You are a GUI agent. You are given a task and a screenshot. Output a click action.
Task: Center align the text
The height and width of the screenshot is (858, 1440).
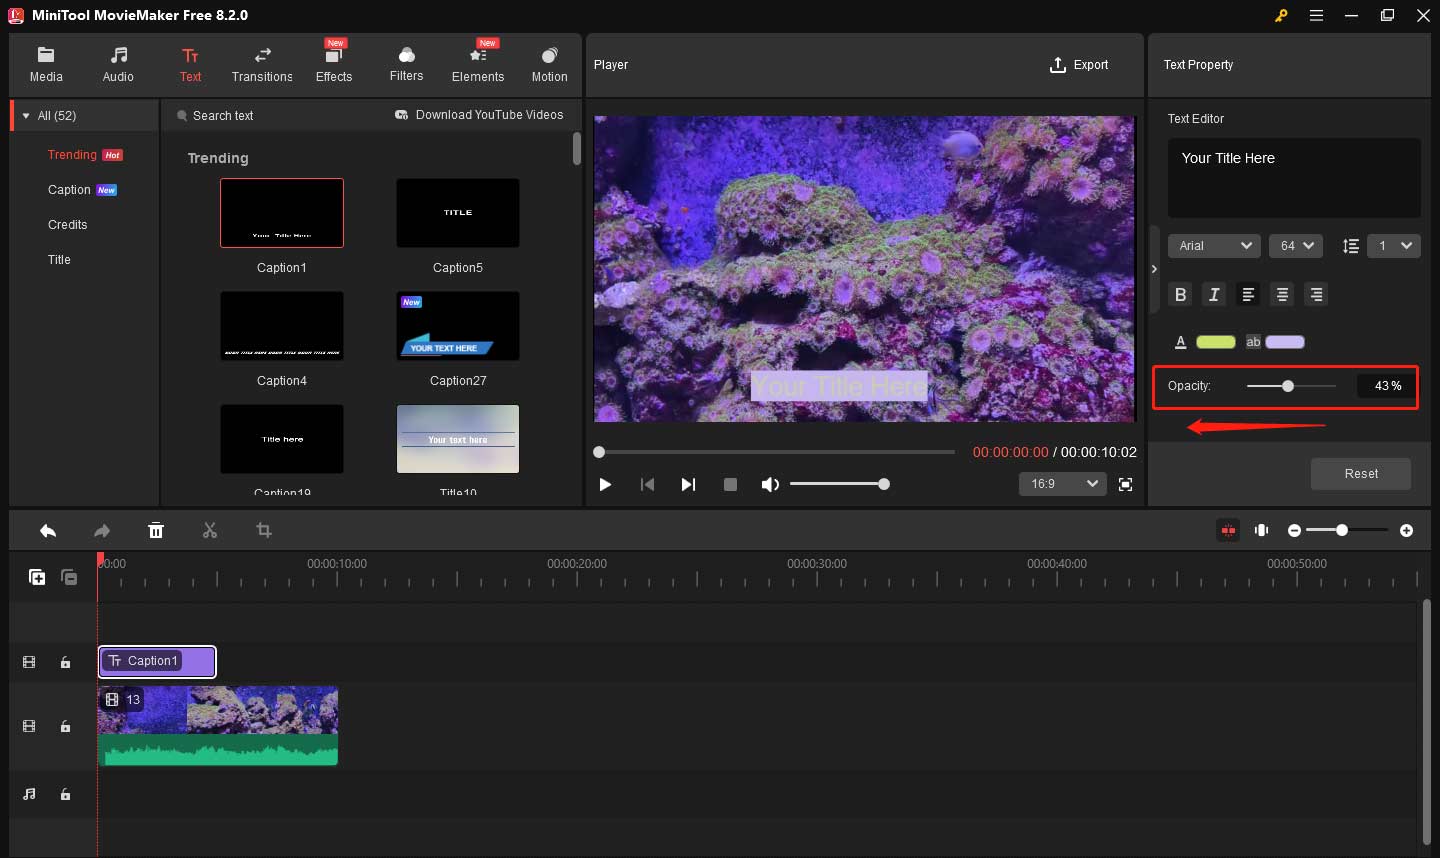pos(1282,294)
